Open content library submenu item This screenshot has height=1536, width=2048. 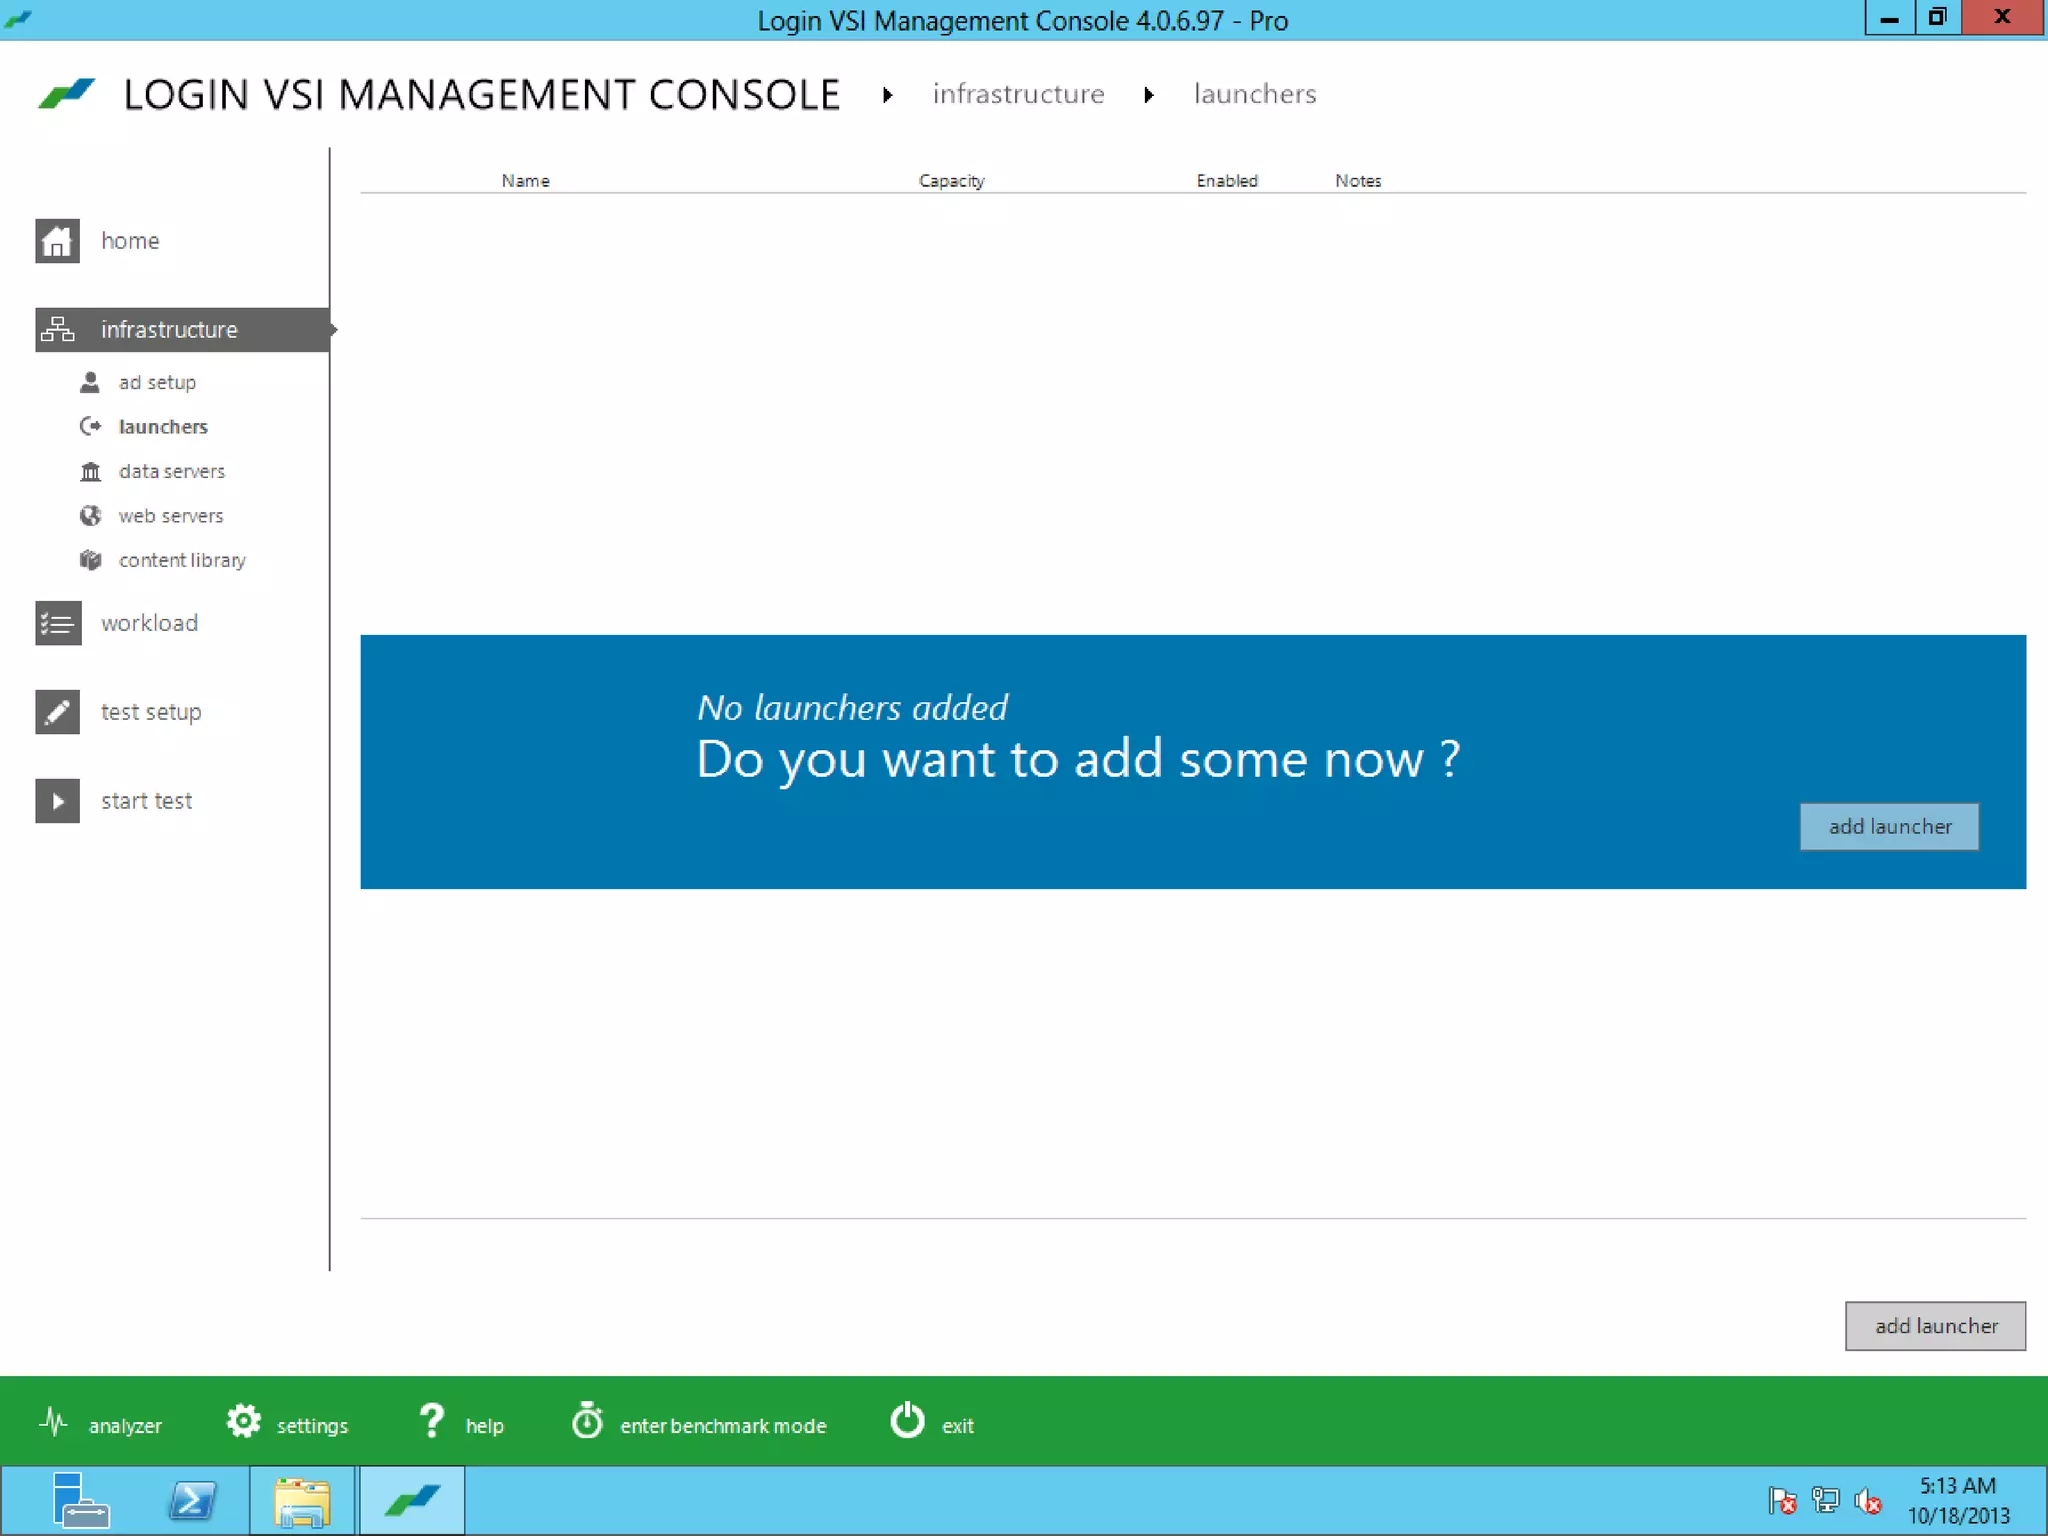[181, 561]
